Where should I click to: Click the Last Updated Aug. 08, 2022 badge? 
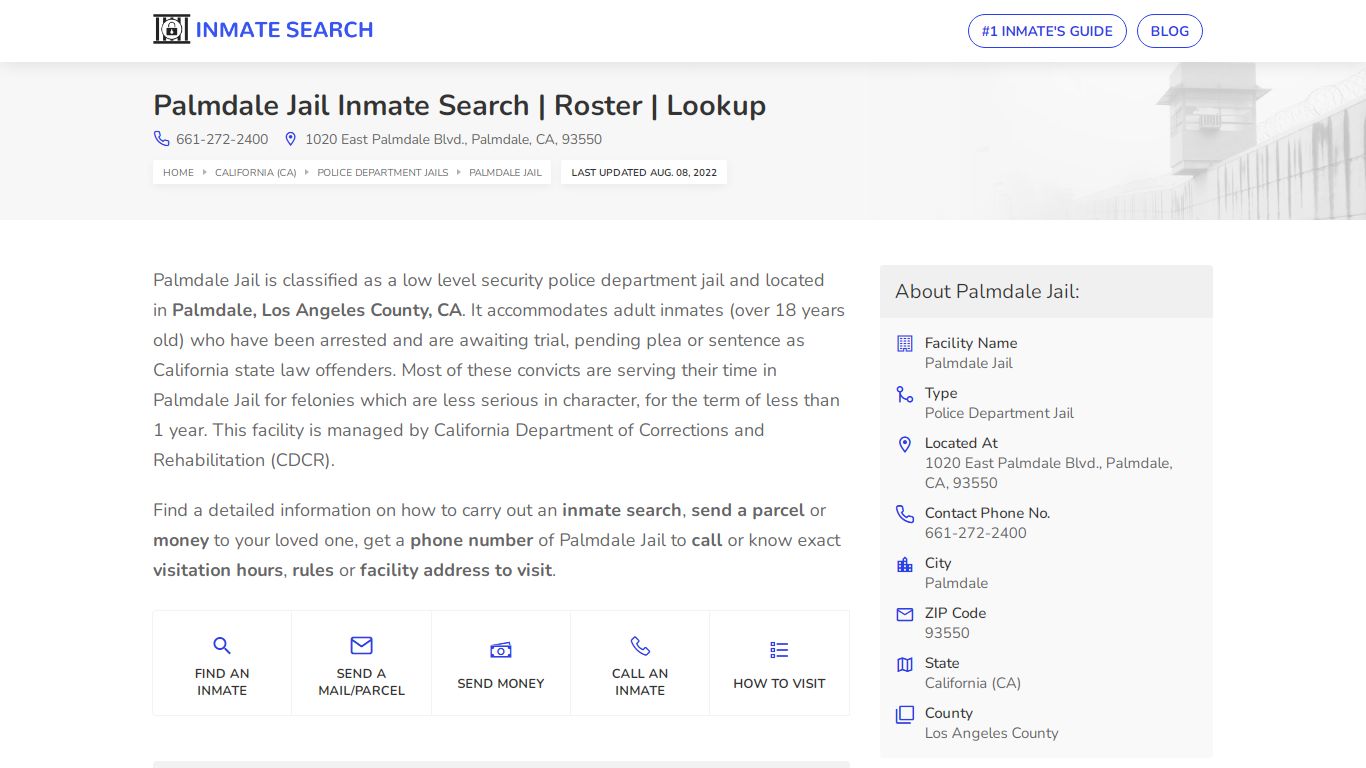click(644, 173)
